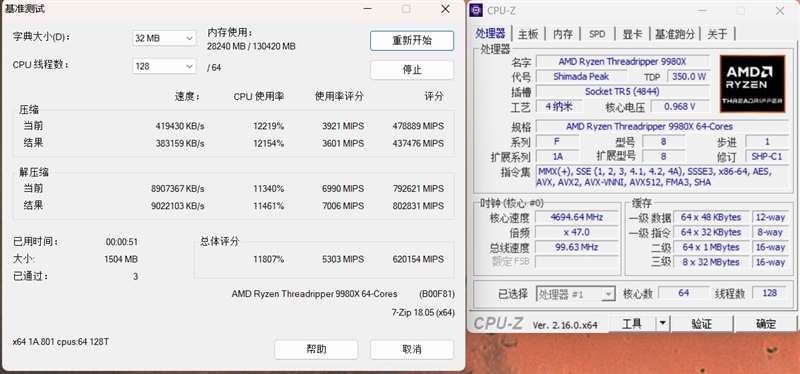Click the Shimada Peak code name field

pyautogui.click(x=582, y=77)
